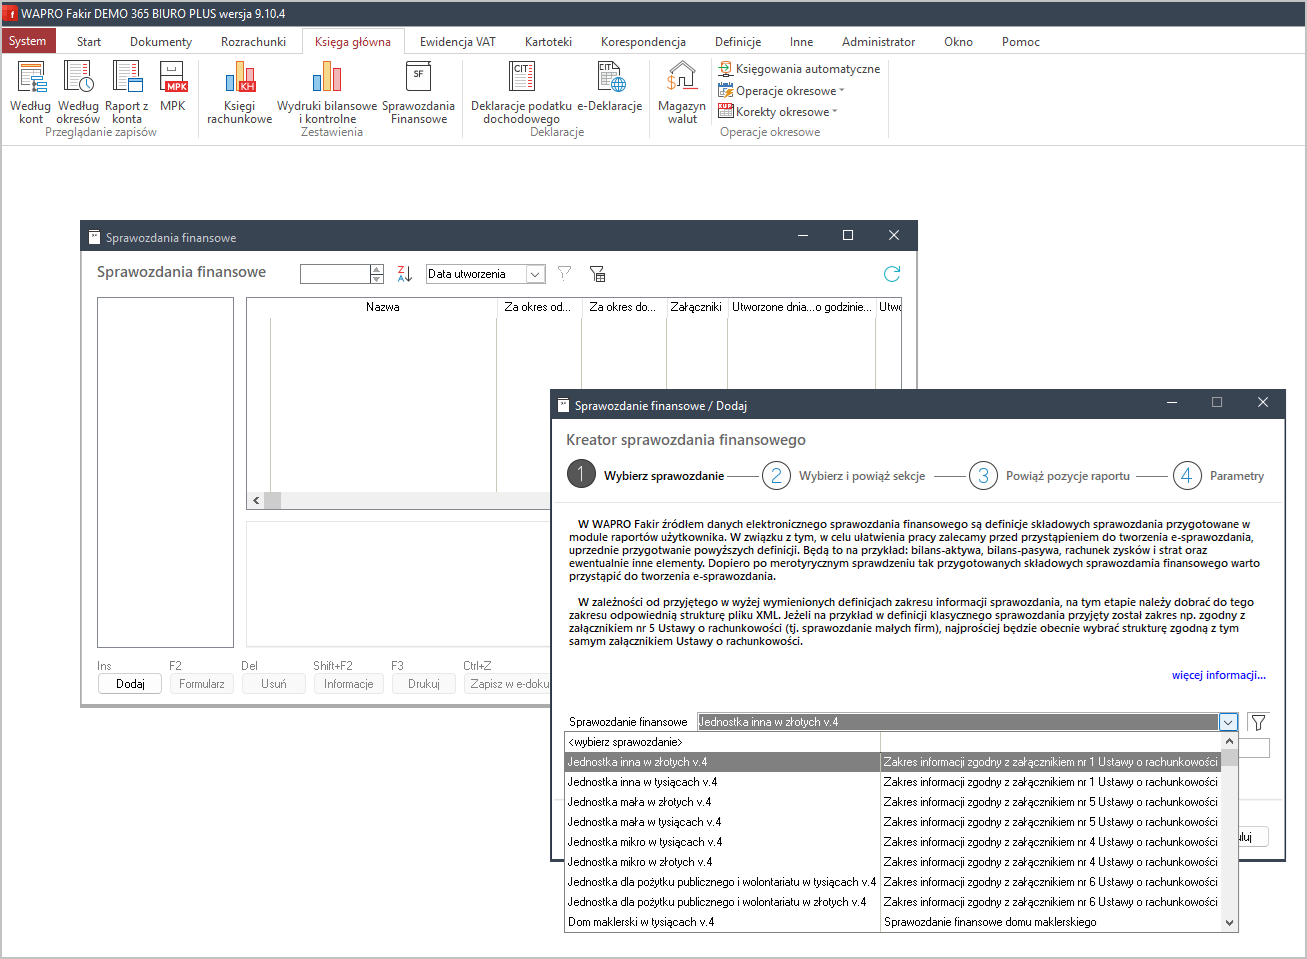Open Księgi rachunkowe reports
This screenshot has height=959, width=1307.
239,92
